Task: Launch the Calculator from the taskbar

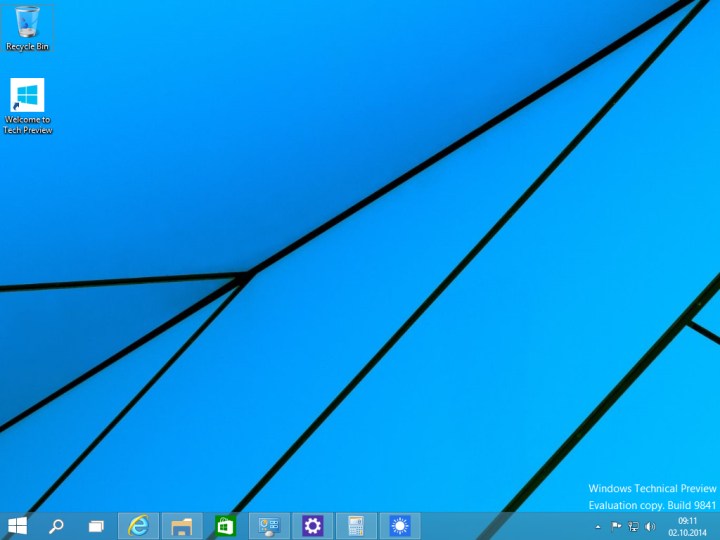Action: click(x=356, y=526)
